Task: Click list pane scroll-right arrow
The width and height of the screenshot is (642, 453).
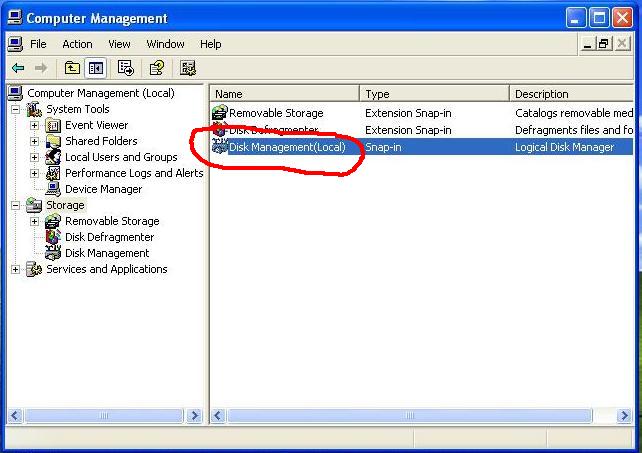Action: [624, 416]
